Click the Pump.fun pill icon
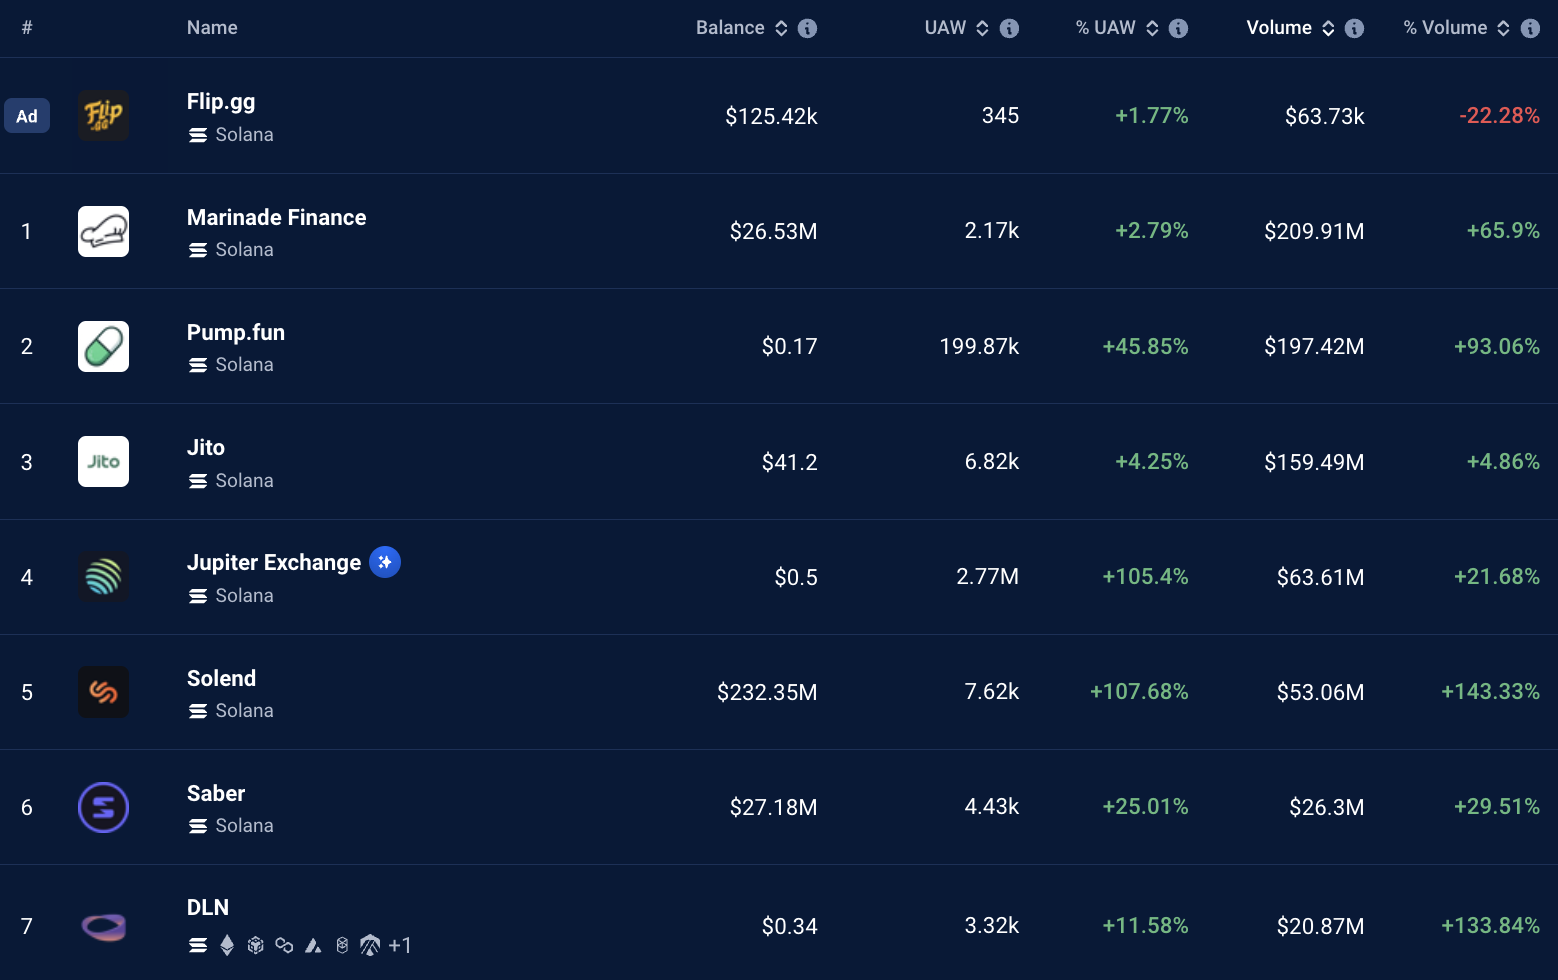The height and width of the screenshot is (980, 1558). click(104, 346)
